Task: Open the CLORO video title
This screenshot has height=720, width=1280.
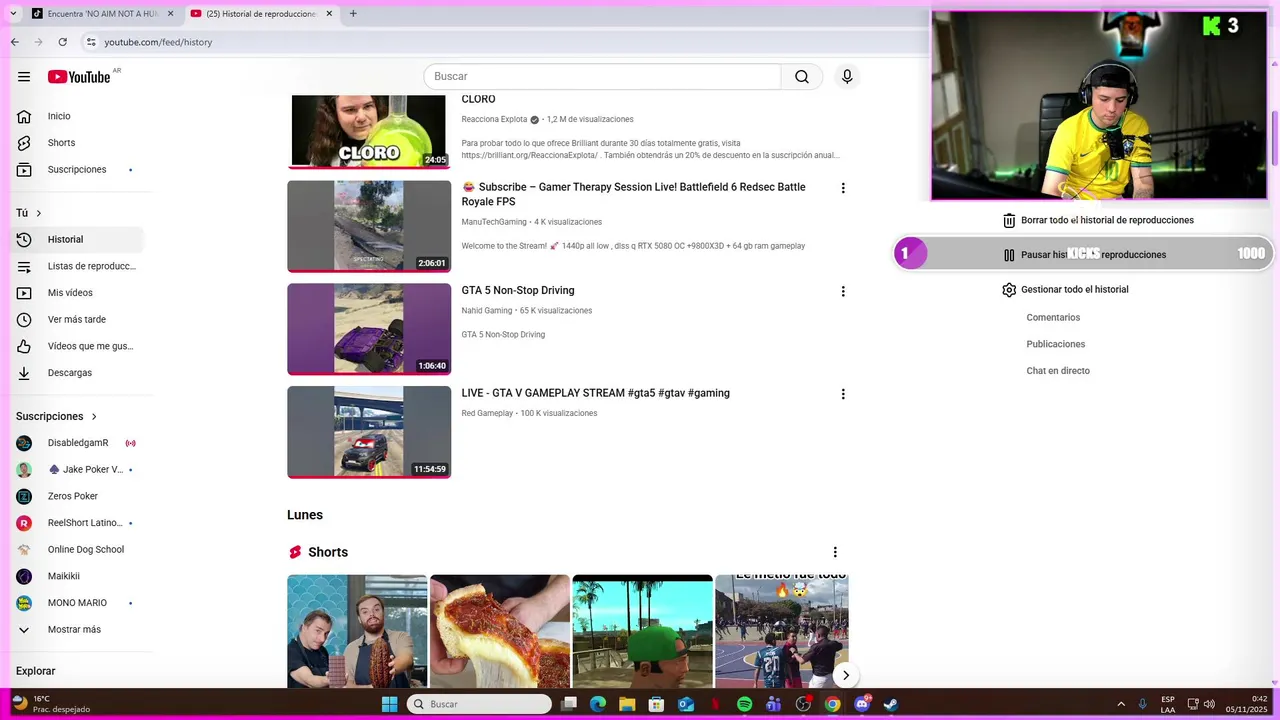Action: (478, 99)
